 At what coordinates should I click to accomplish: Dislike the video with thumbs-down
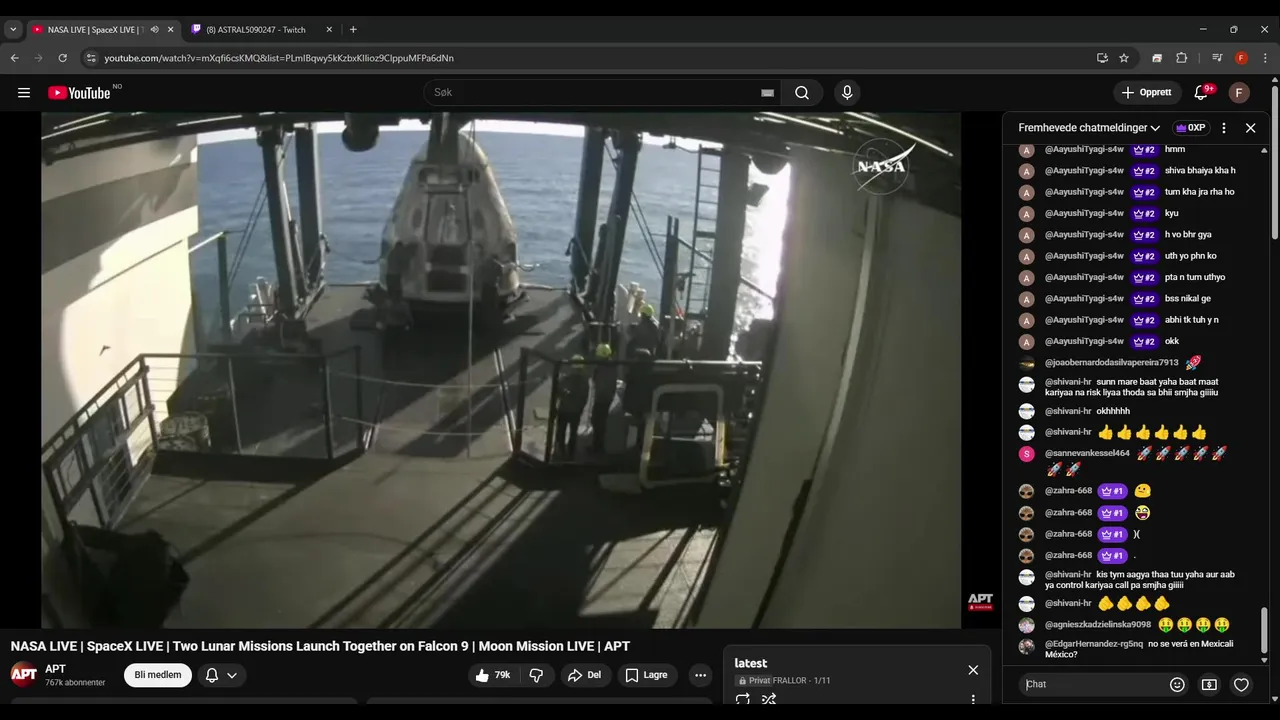(536, 675)
